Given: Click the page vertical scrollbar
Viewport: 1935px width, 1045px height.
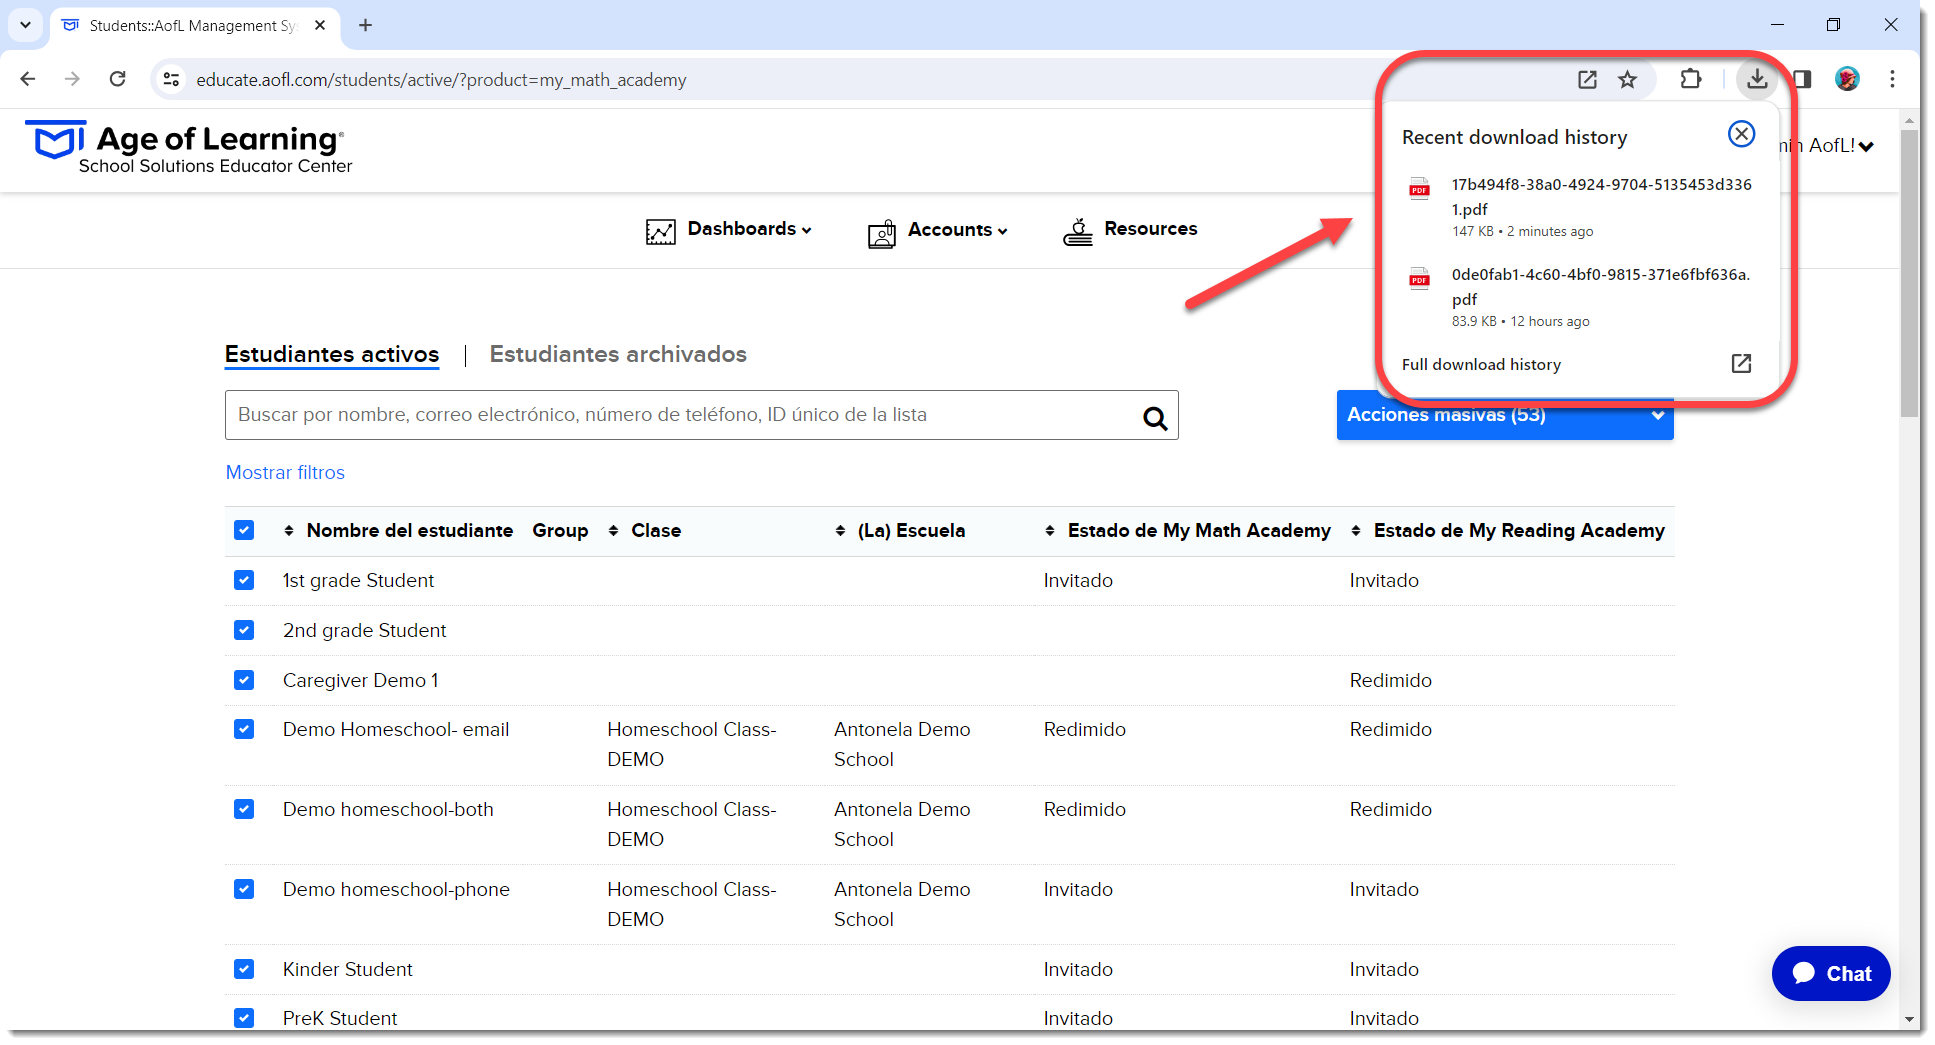Looking at the screenshot, I should [x=1909, y=273].
